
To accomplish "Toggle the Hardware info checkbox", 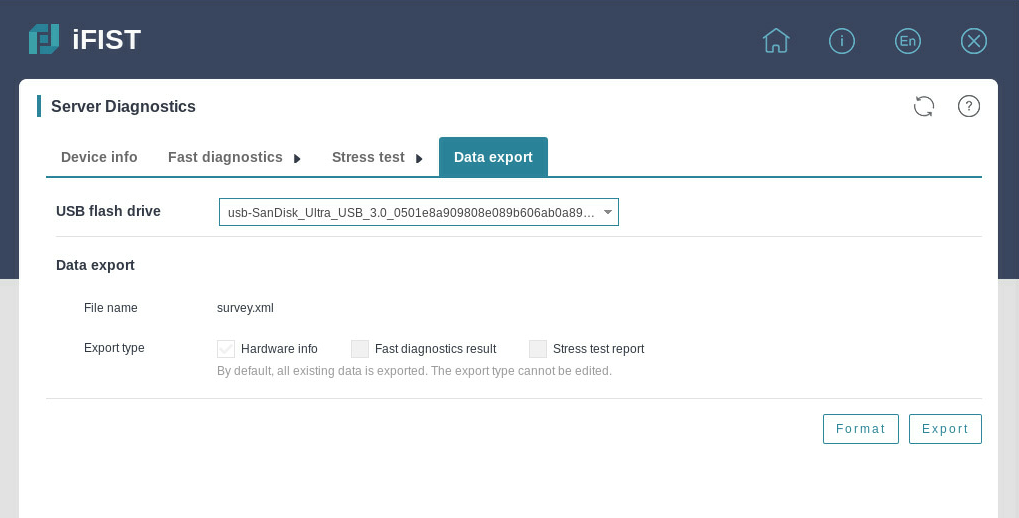I will coord(226,349).
